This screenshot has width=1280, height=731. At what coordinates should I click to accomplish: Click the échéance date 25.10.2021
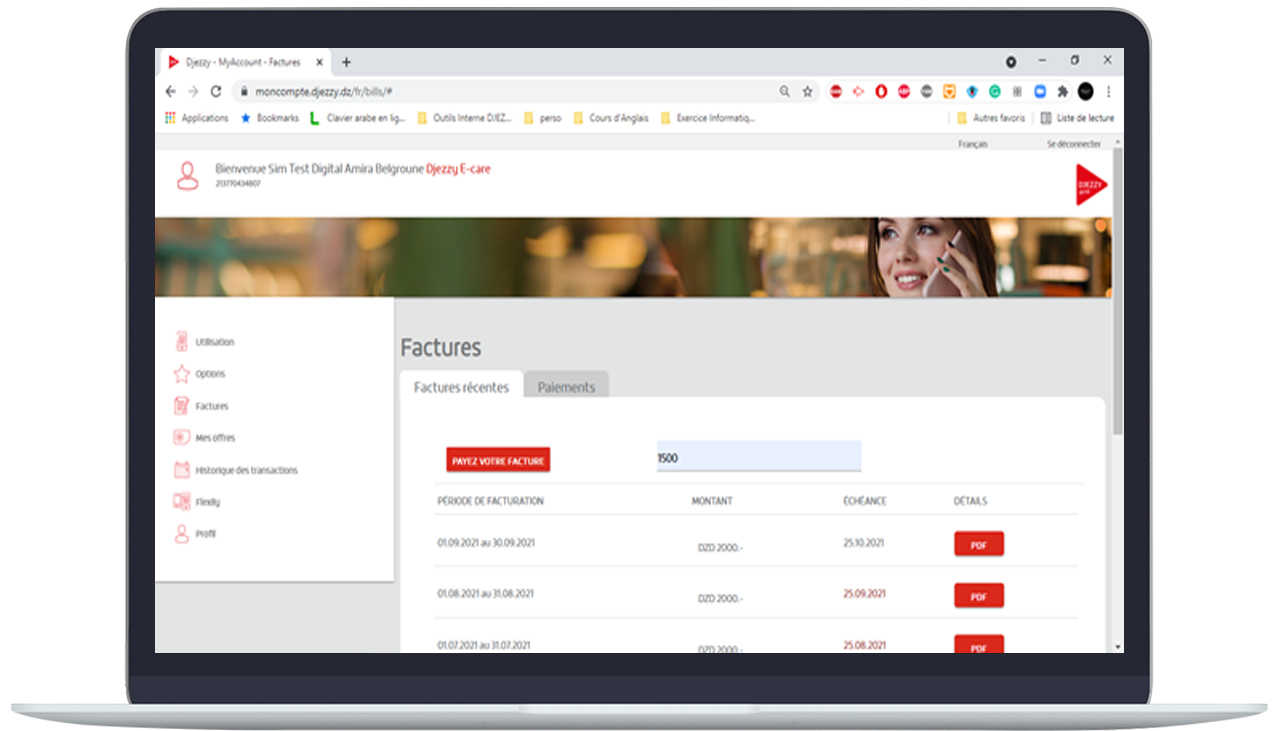click(864, 542)
